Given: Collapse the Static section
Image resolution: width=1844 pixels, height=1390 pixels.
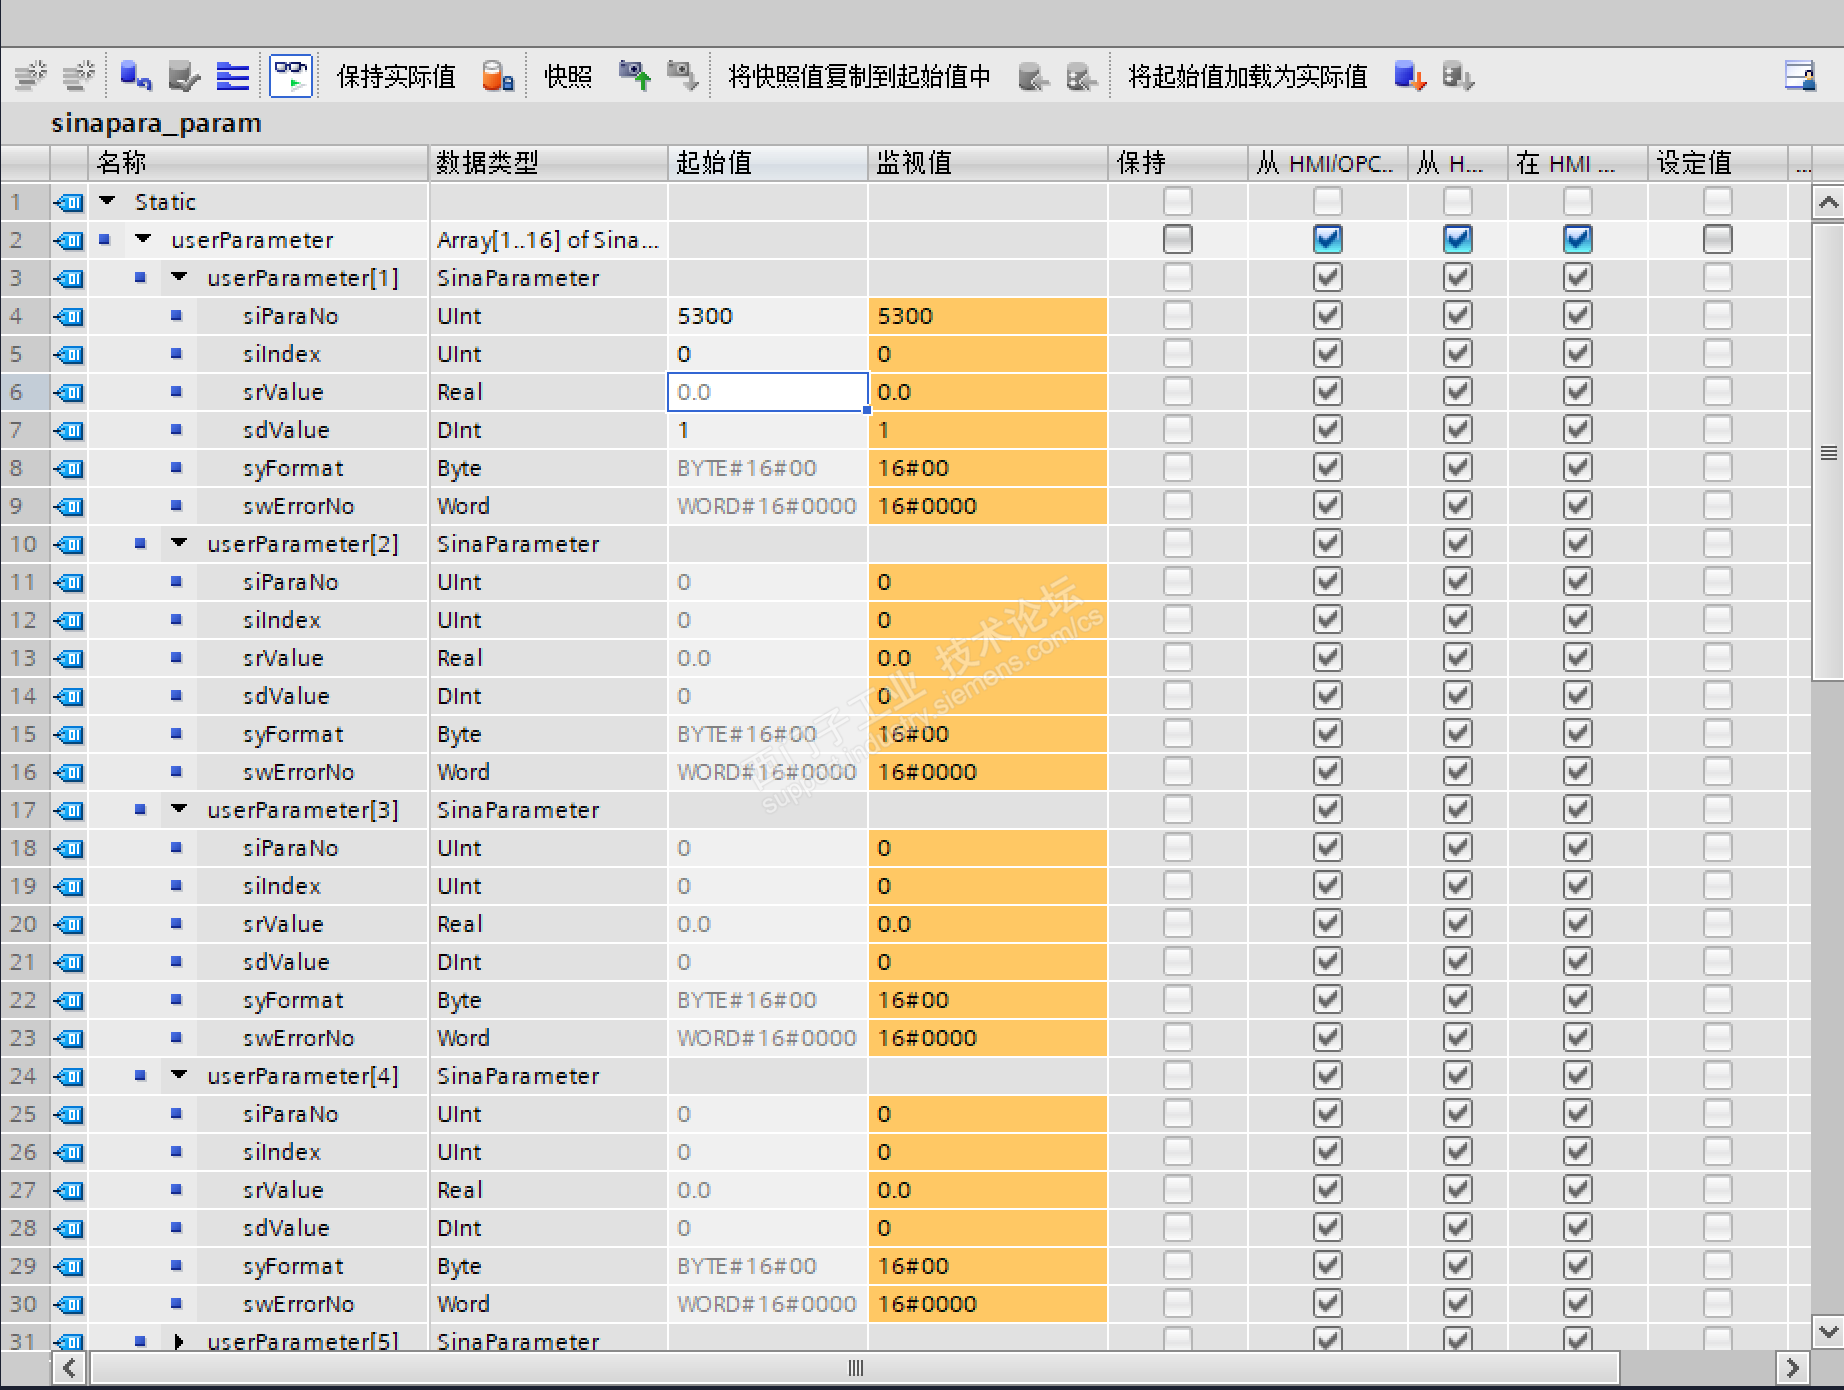Looking at the screenshot, I should coord(107,201).
